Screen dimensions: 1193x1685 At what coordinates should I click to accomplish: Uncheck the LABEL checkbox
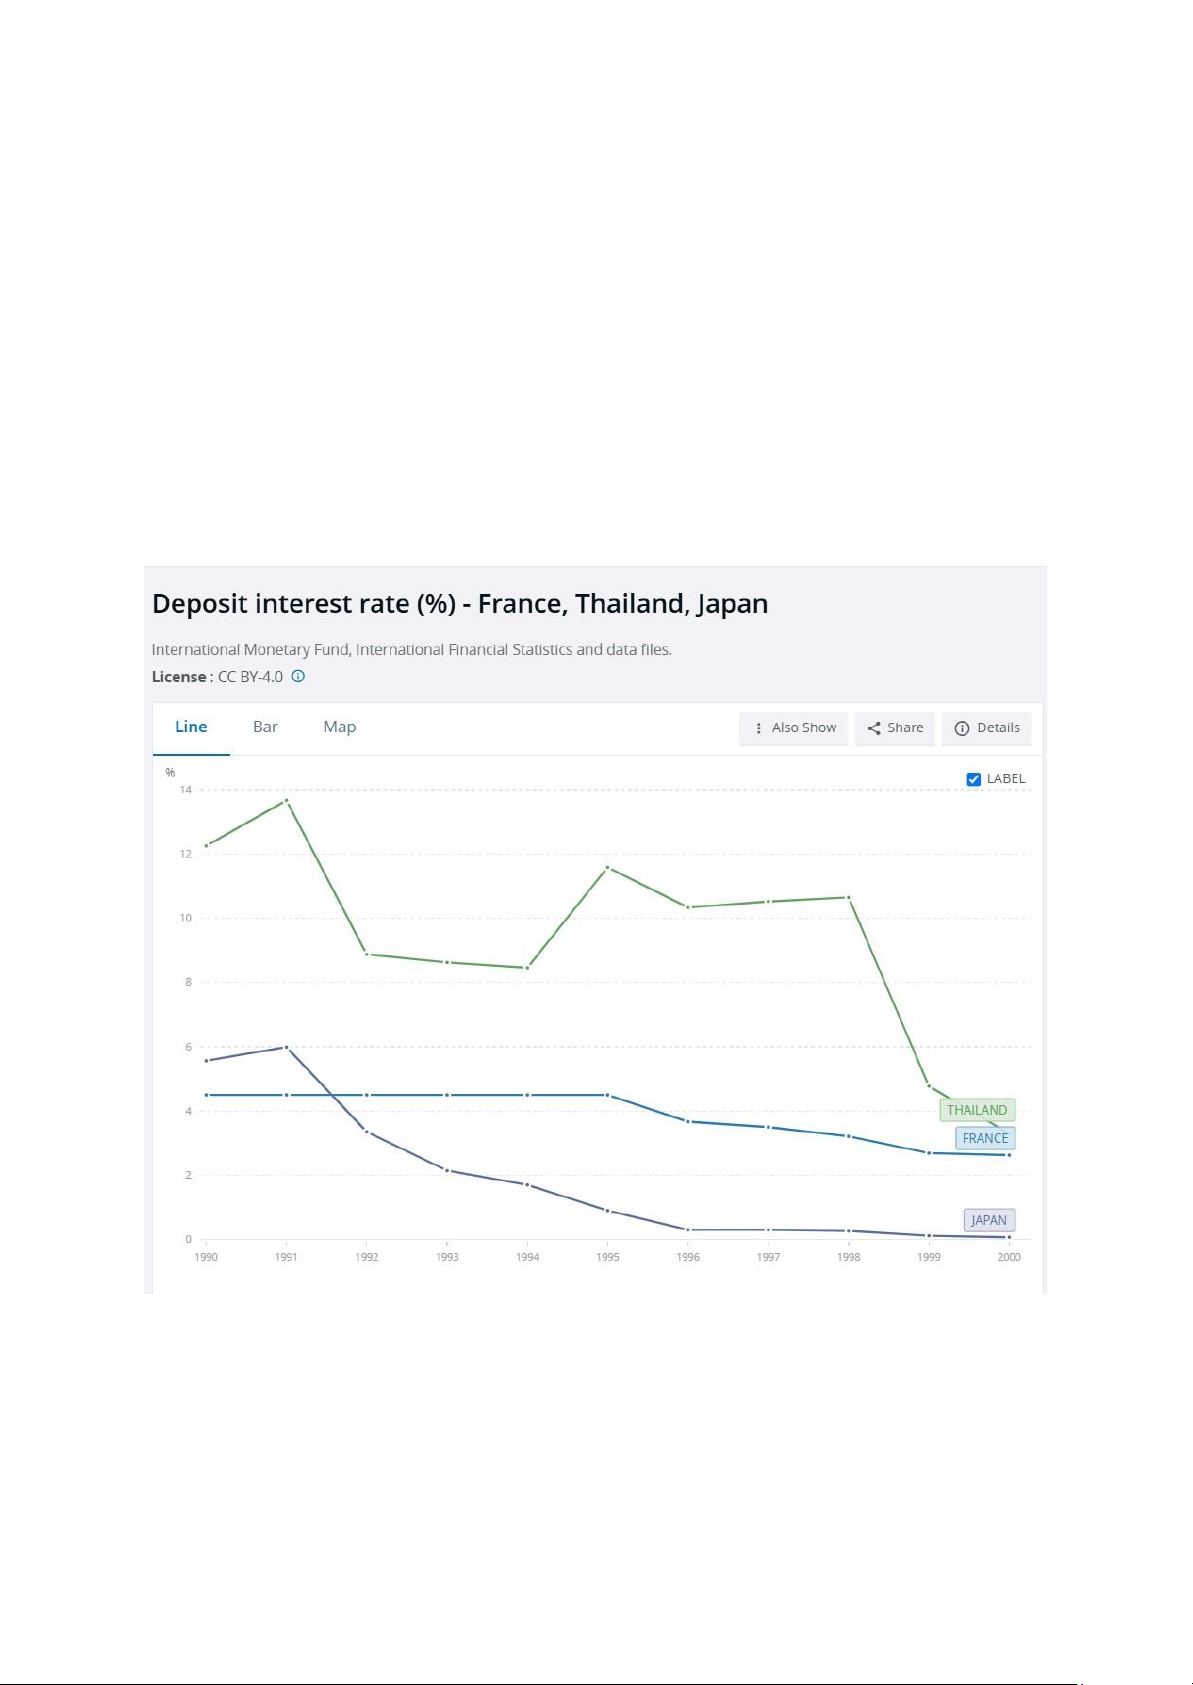974,779
